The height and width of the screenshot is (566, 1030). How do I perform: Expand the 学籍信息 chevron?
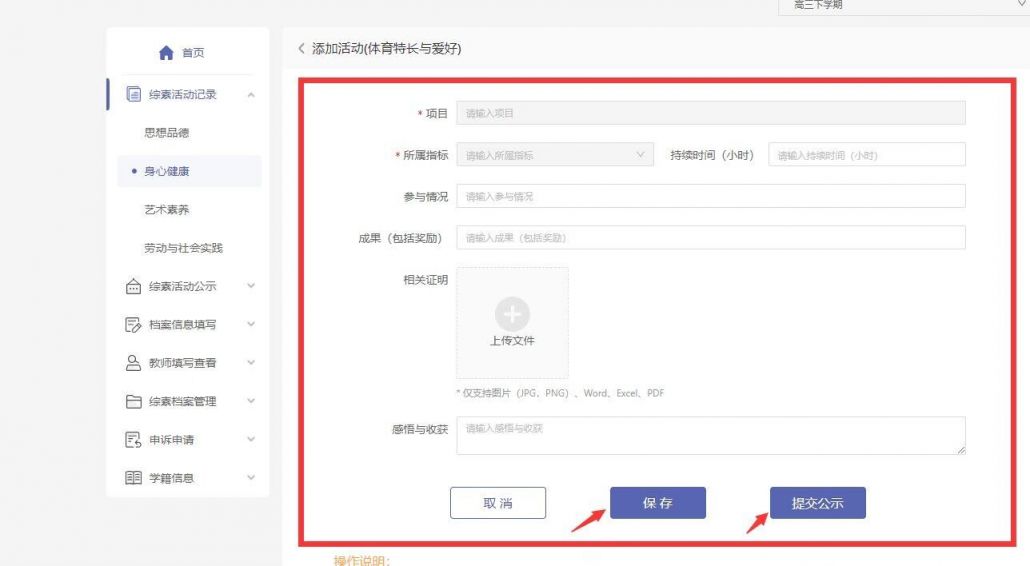[x=251, y=477]
